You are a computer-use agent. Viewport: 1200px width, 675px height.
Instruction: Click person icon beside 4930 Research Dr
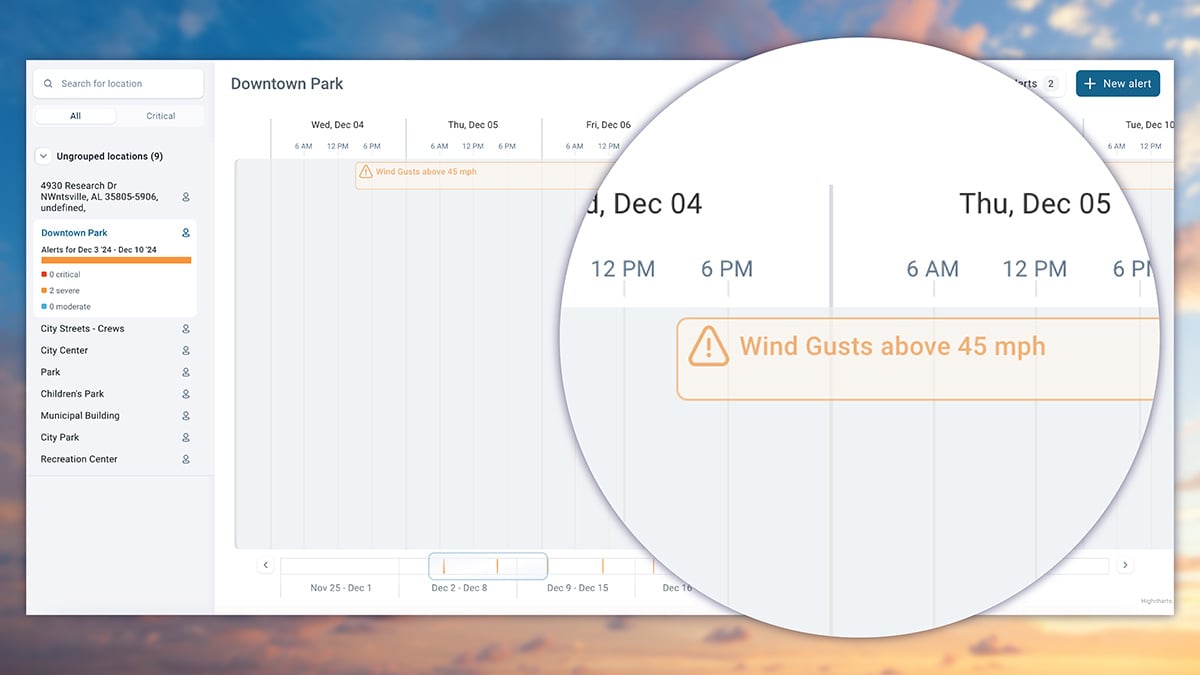pyautogui.click(x=186, y=197)
